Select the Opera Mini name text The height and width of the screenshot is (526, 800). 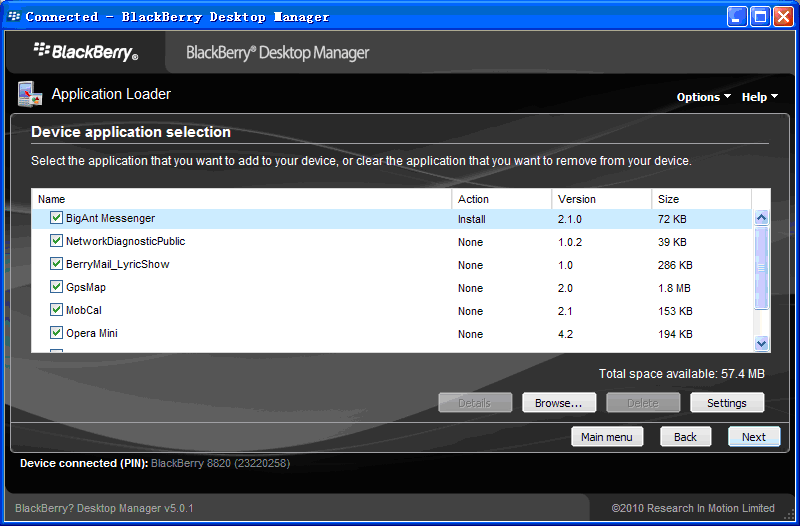point(92,333)
